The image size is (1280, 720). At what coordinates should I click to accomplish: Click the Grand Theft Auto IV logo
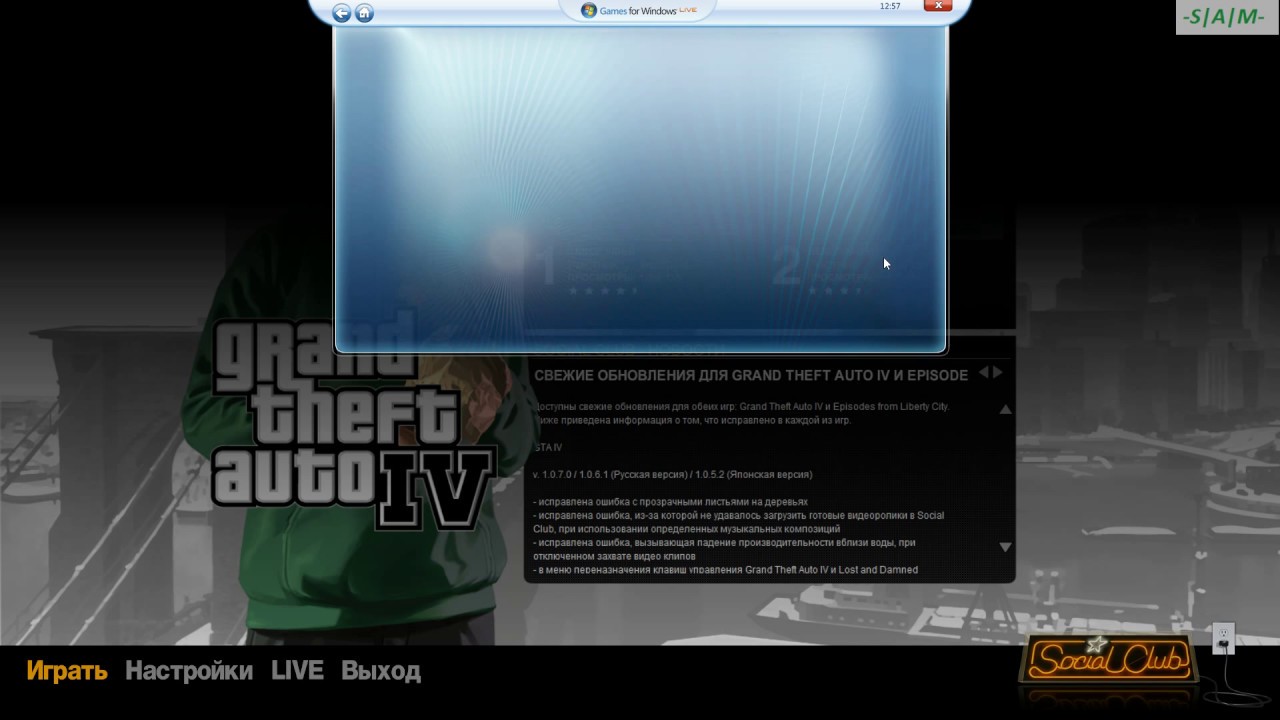(352, 423)
